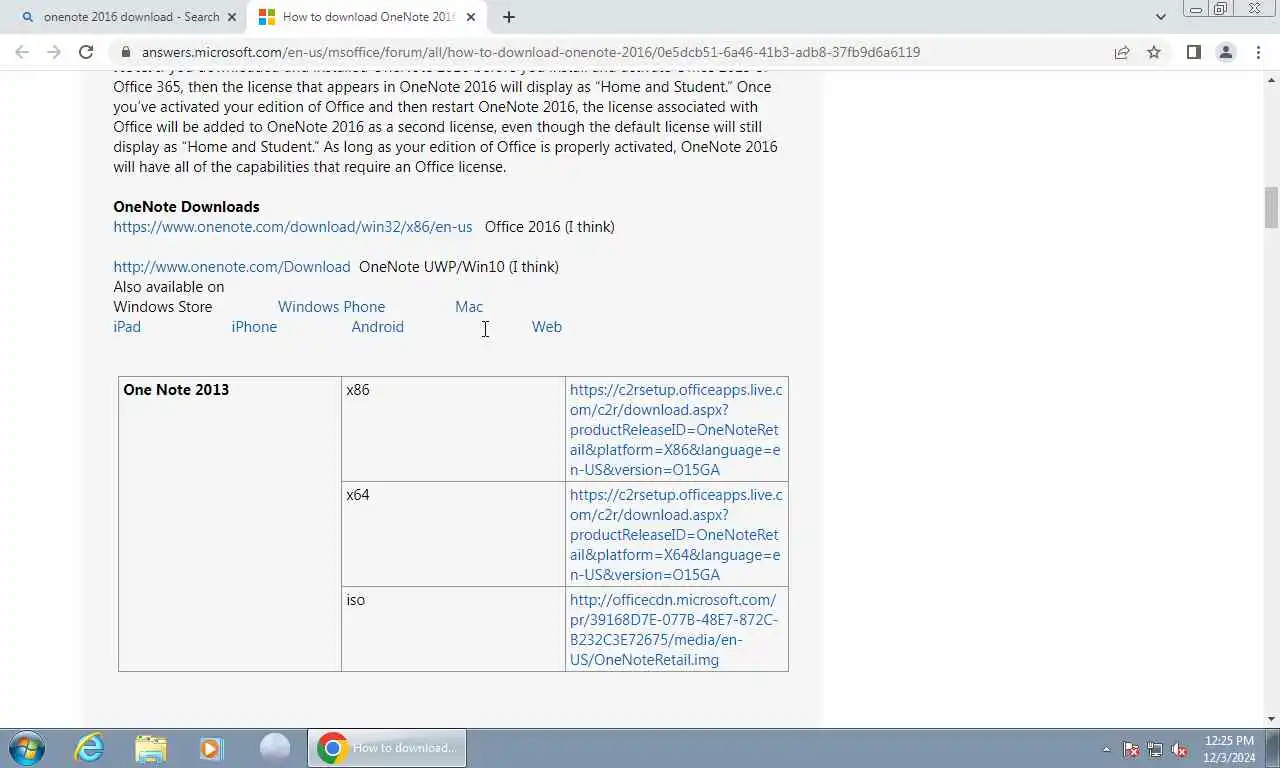Click the iPad link
Viewport: 1280px width, 768px height.
pyautogui.click(x=127, y=327)
